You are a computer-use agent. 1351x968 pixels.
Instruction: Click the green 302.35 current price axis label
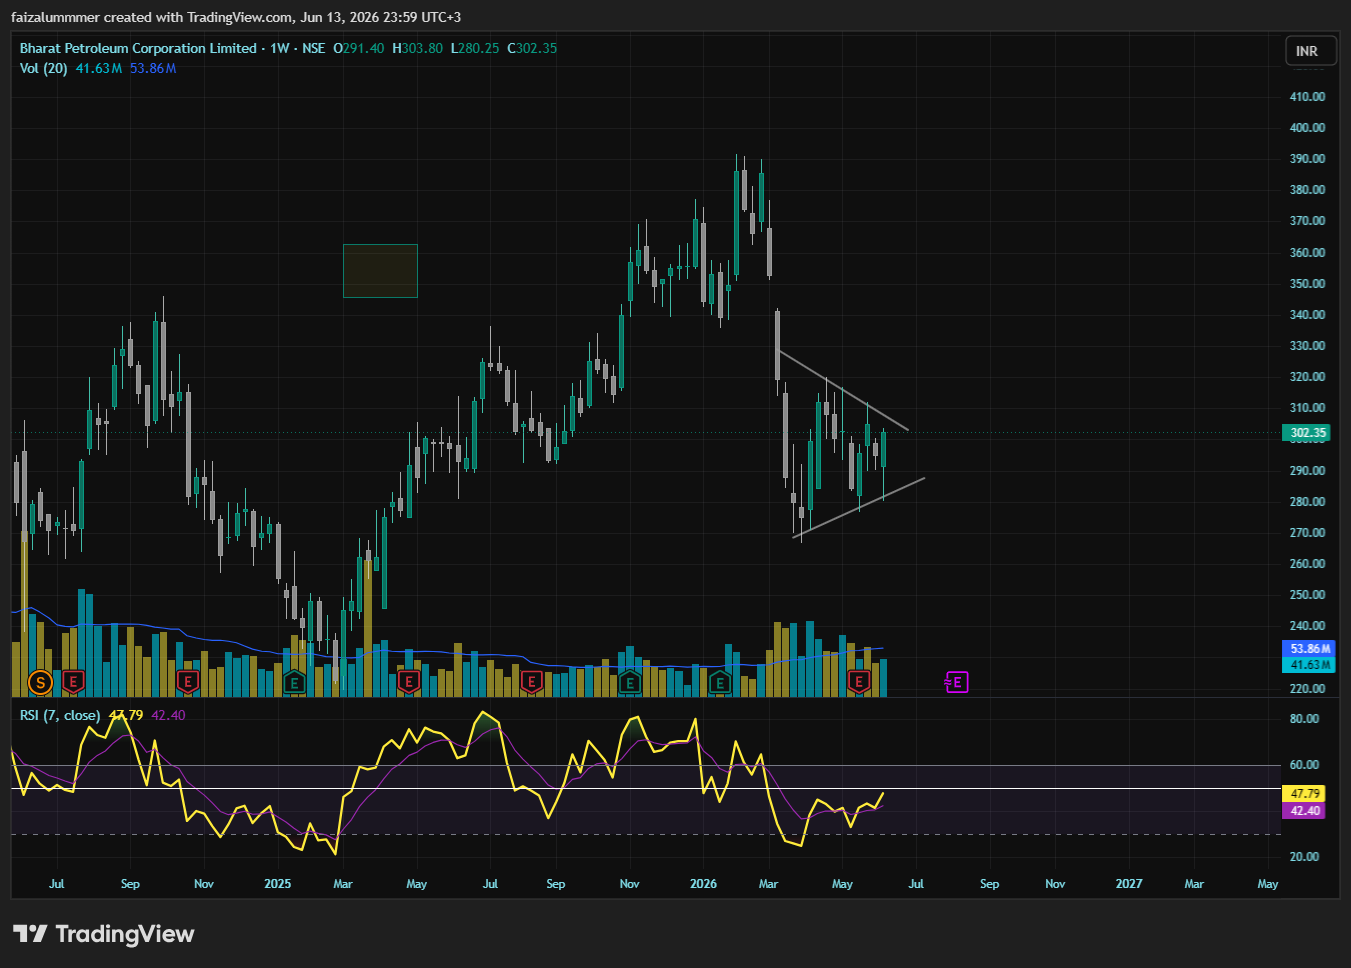(1308, 433)
